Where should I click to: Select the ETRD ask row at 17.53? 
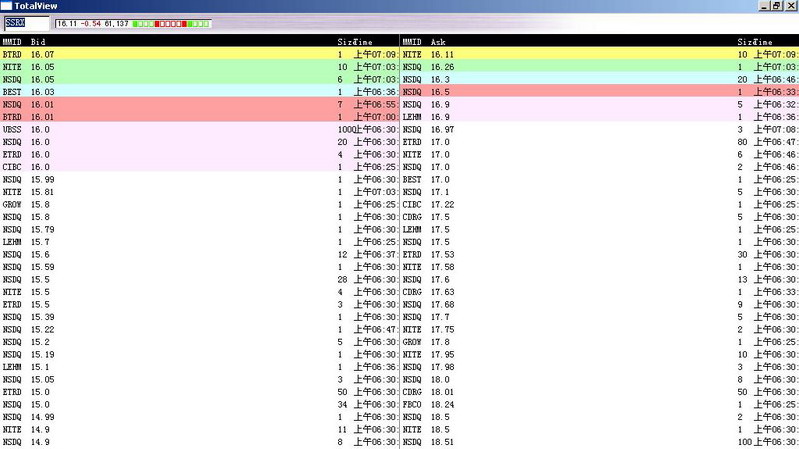(600, 254)
